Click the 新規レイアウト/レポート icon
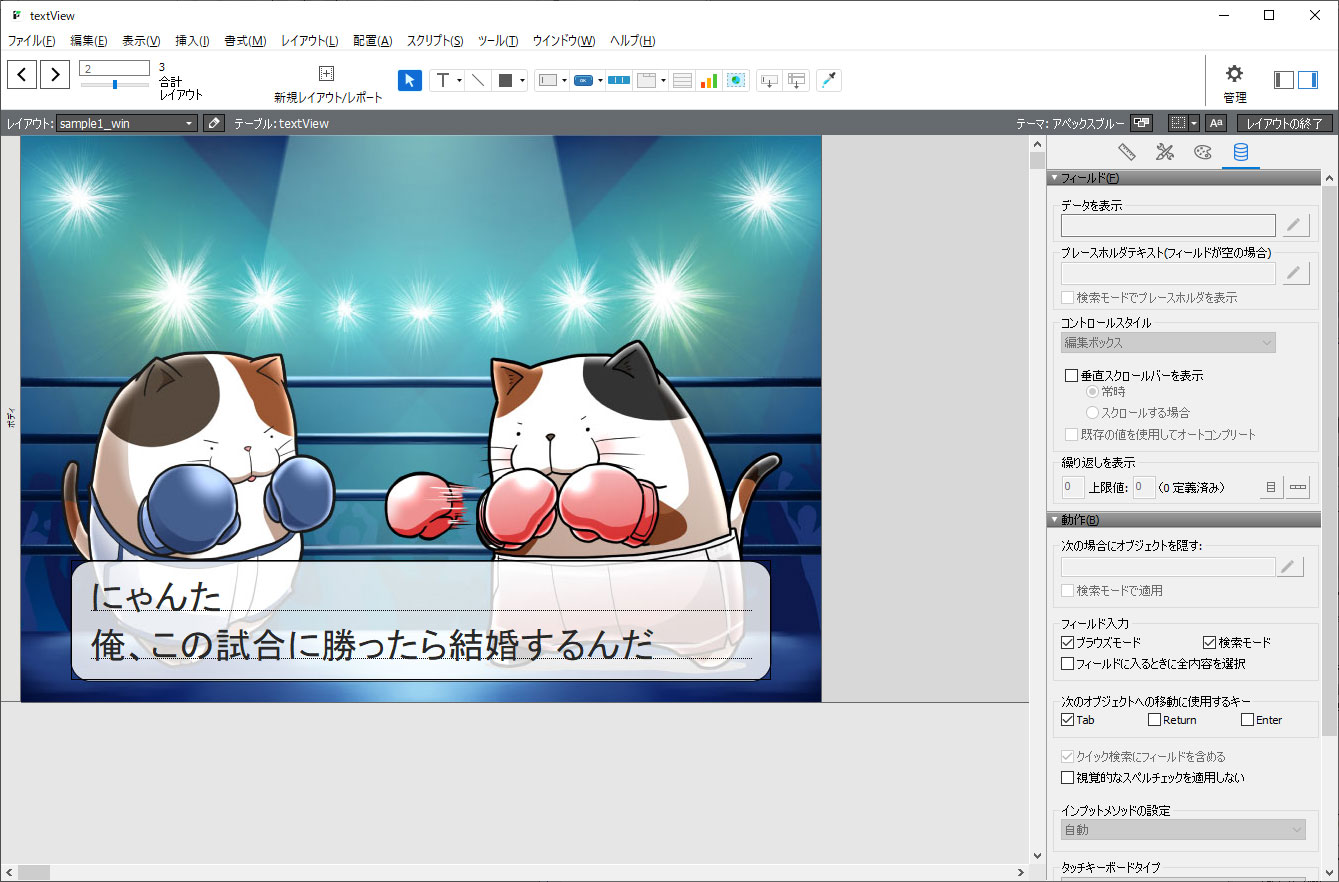Image resolution: width=1339 pixels, height=882 pixels. click(x=326, y=74)
